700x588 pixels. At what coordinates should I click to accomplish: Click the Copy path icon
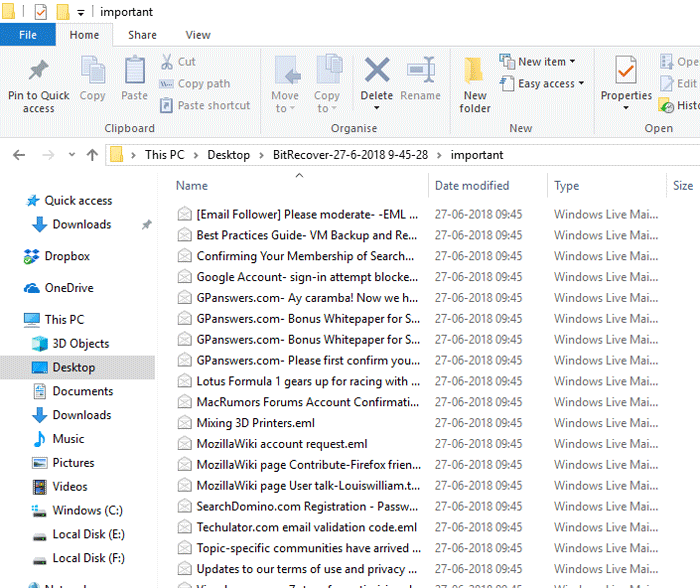point(166,83)
